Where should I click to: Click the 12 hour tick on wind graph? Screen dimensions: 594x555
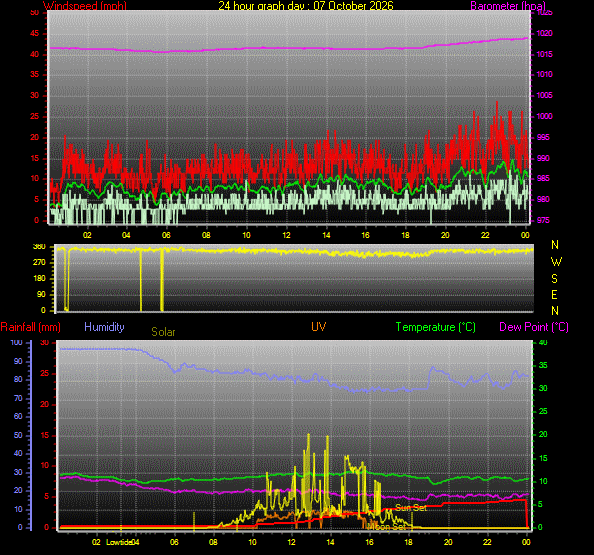[x=286, y=235]
